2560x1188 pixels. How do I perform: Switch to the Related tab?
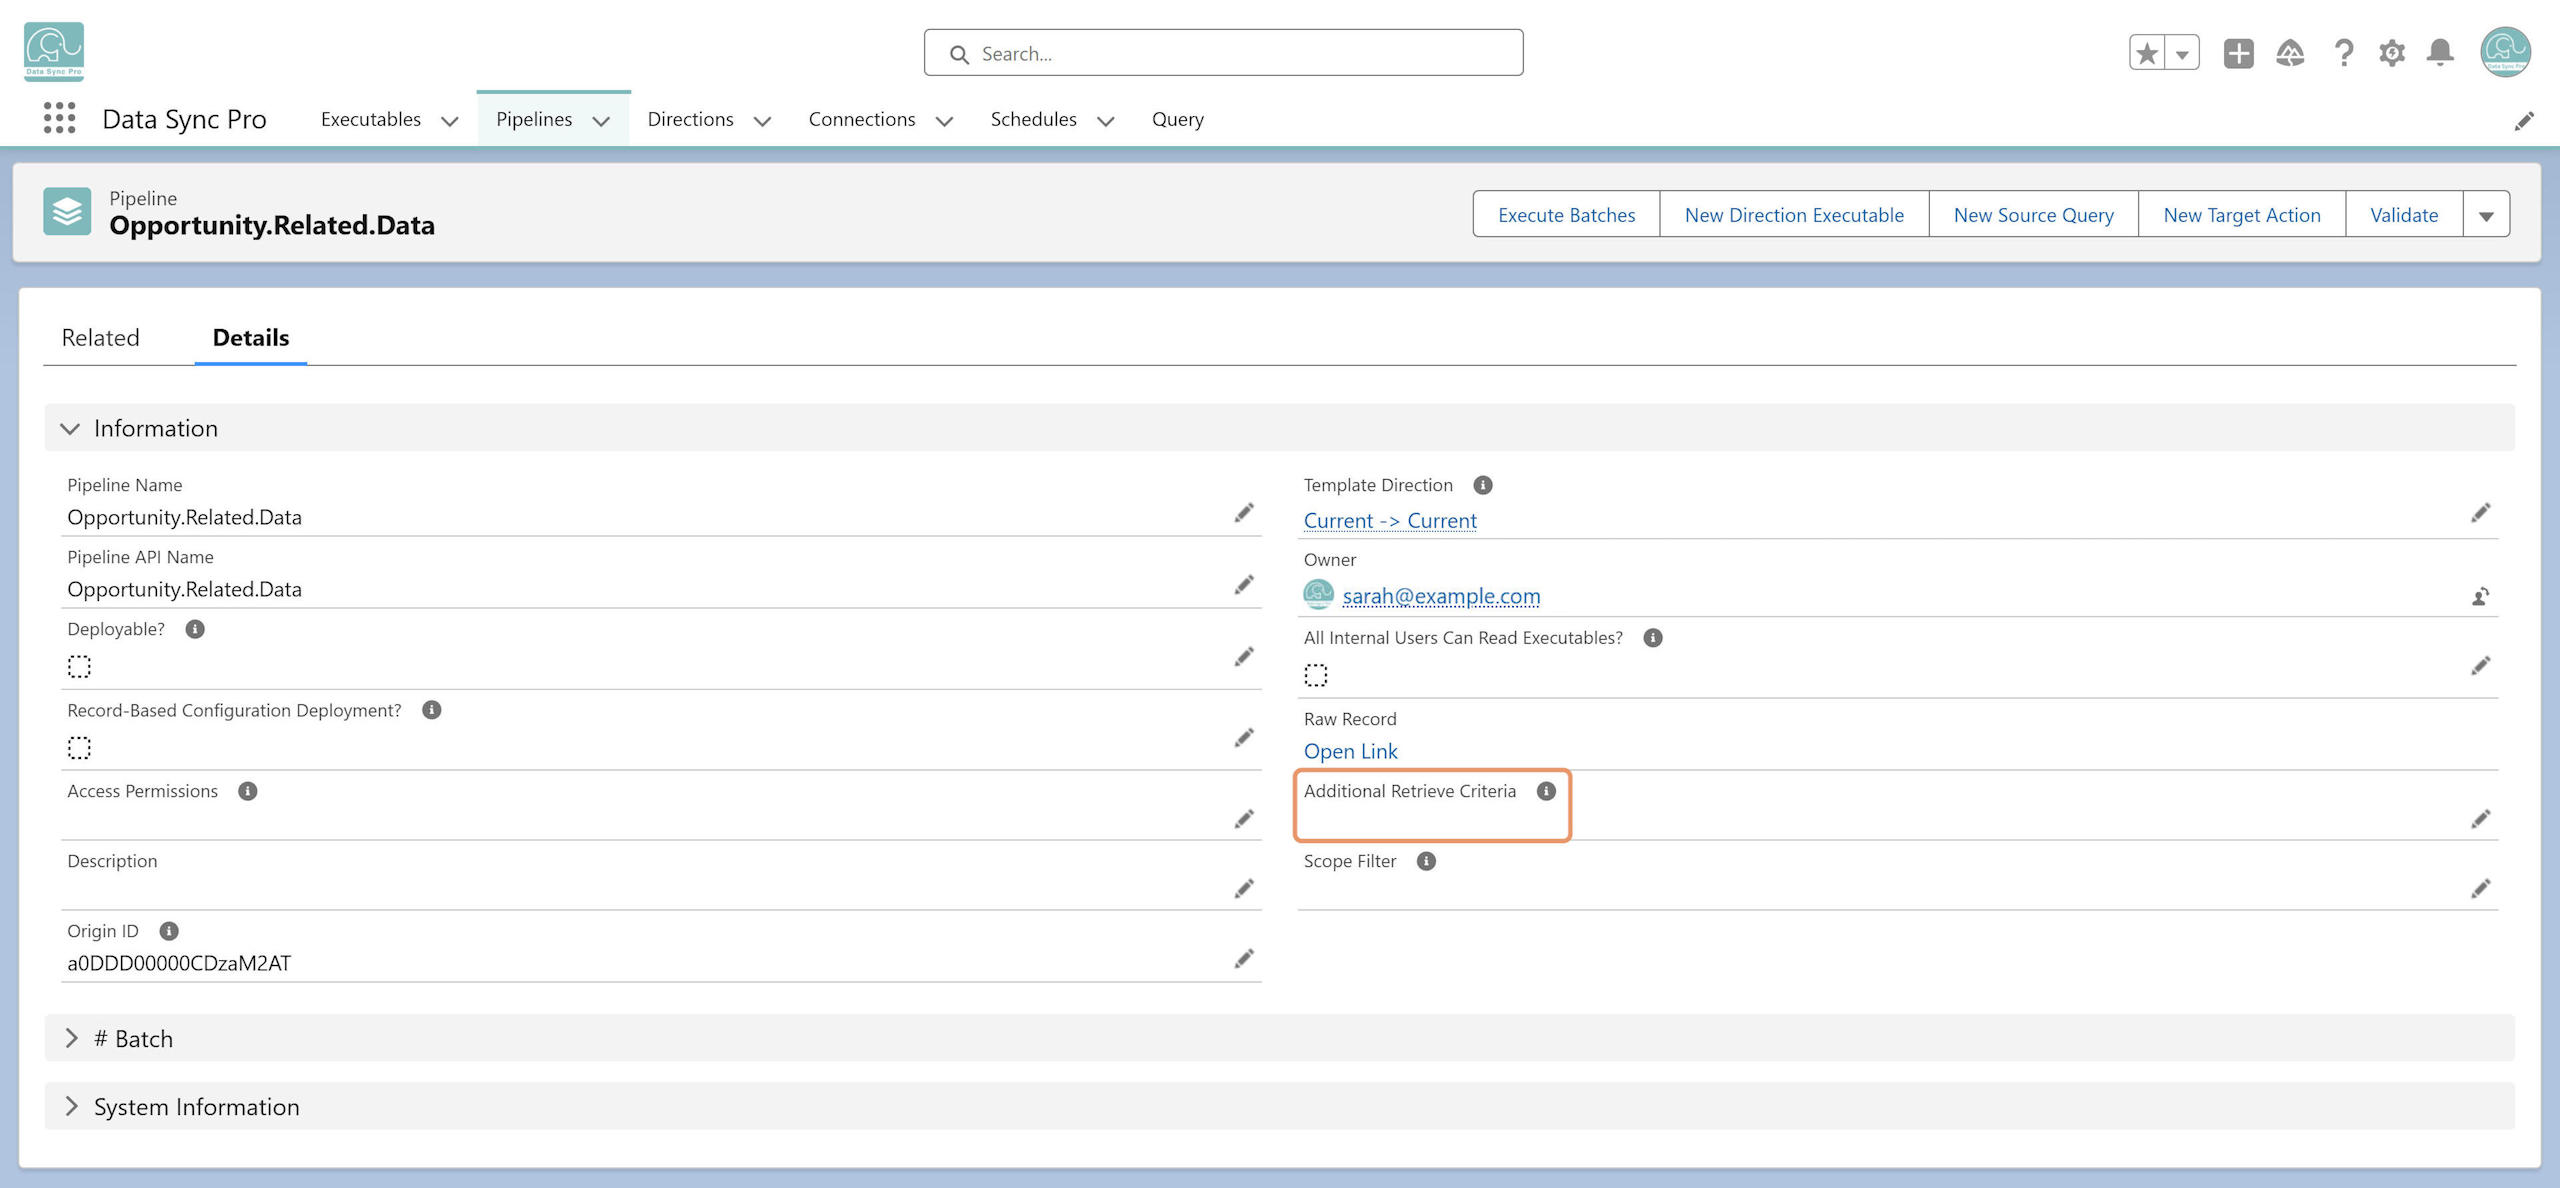(x=100, y=338)
